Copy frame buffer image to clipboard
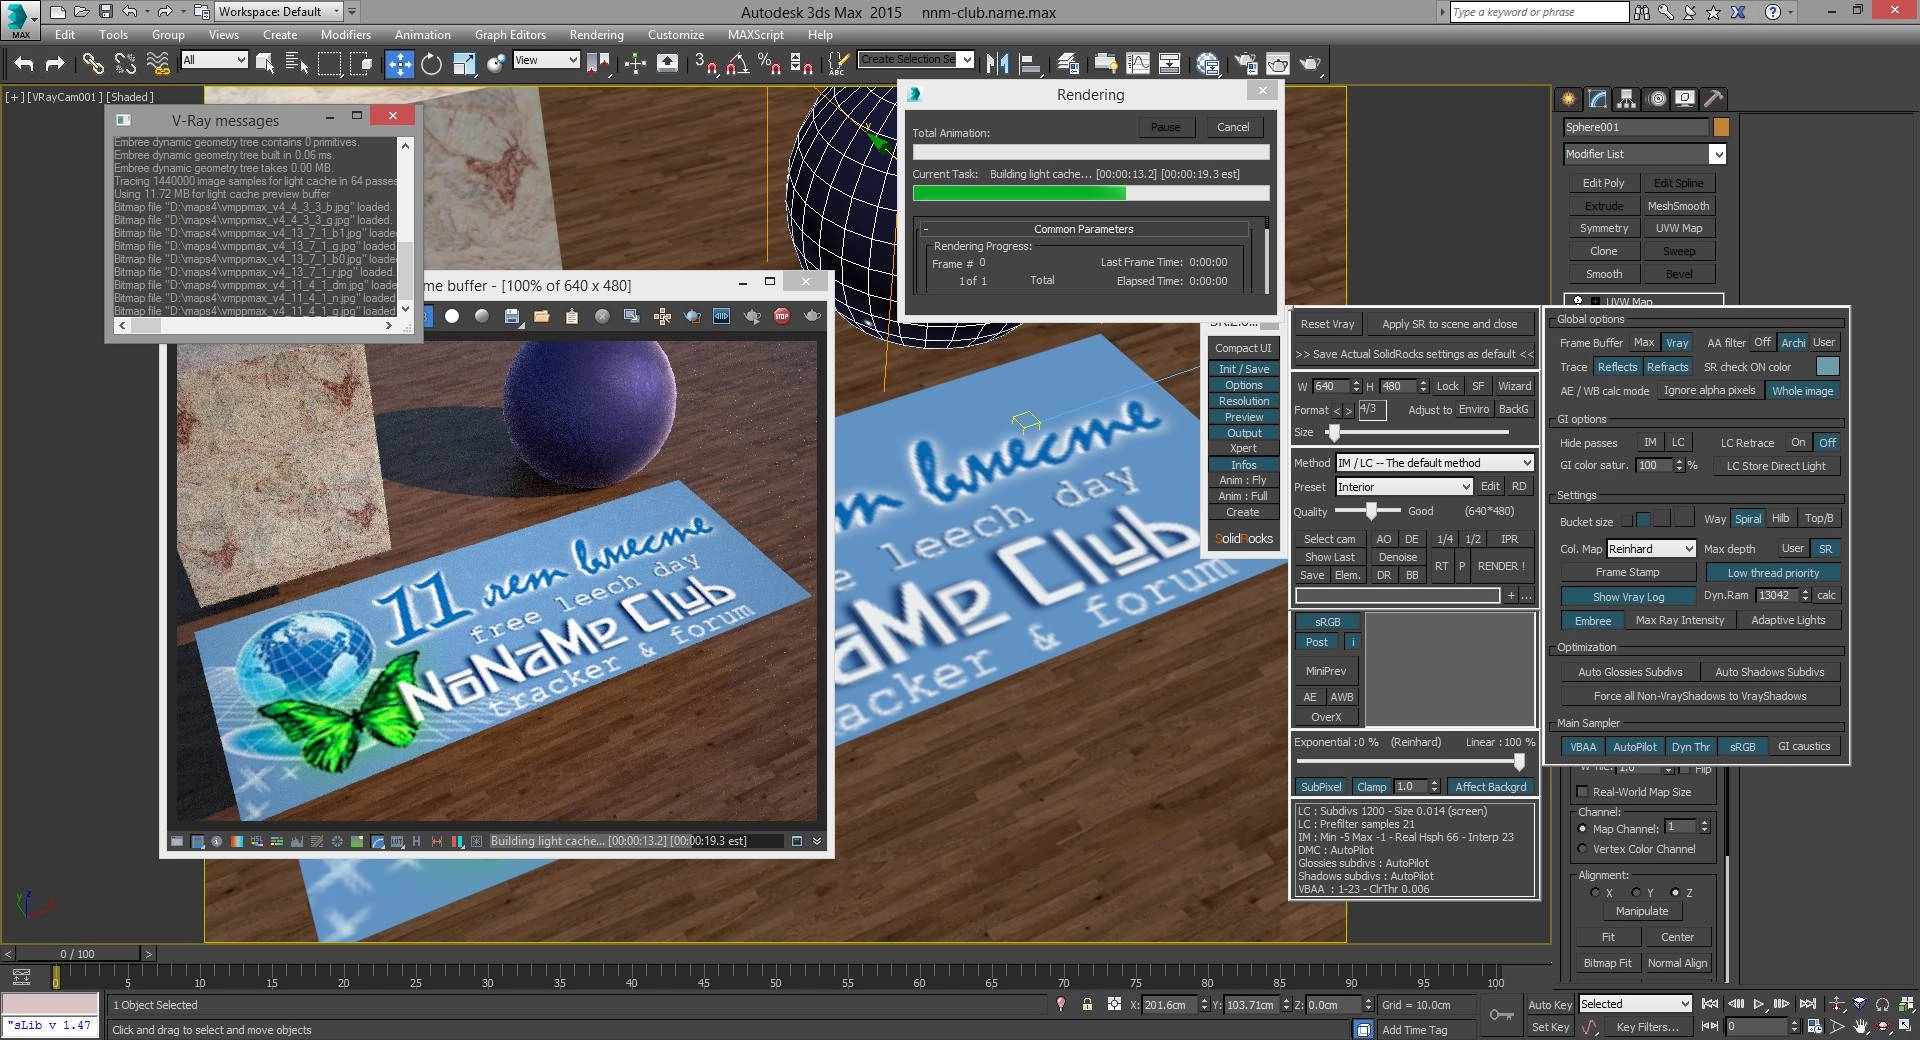Screen dimensions: 1920x1040 pos(572,316)
